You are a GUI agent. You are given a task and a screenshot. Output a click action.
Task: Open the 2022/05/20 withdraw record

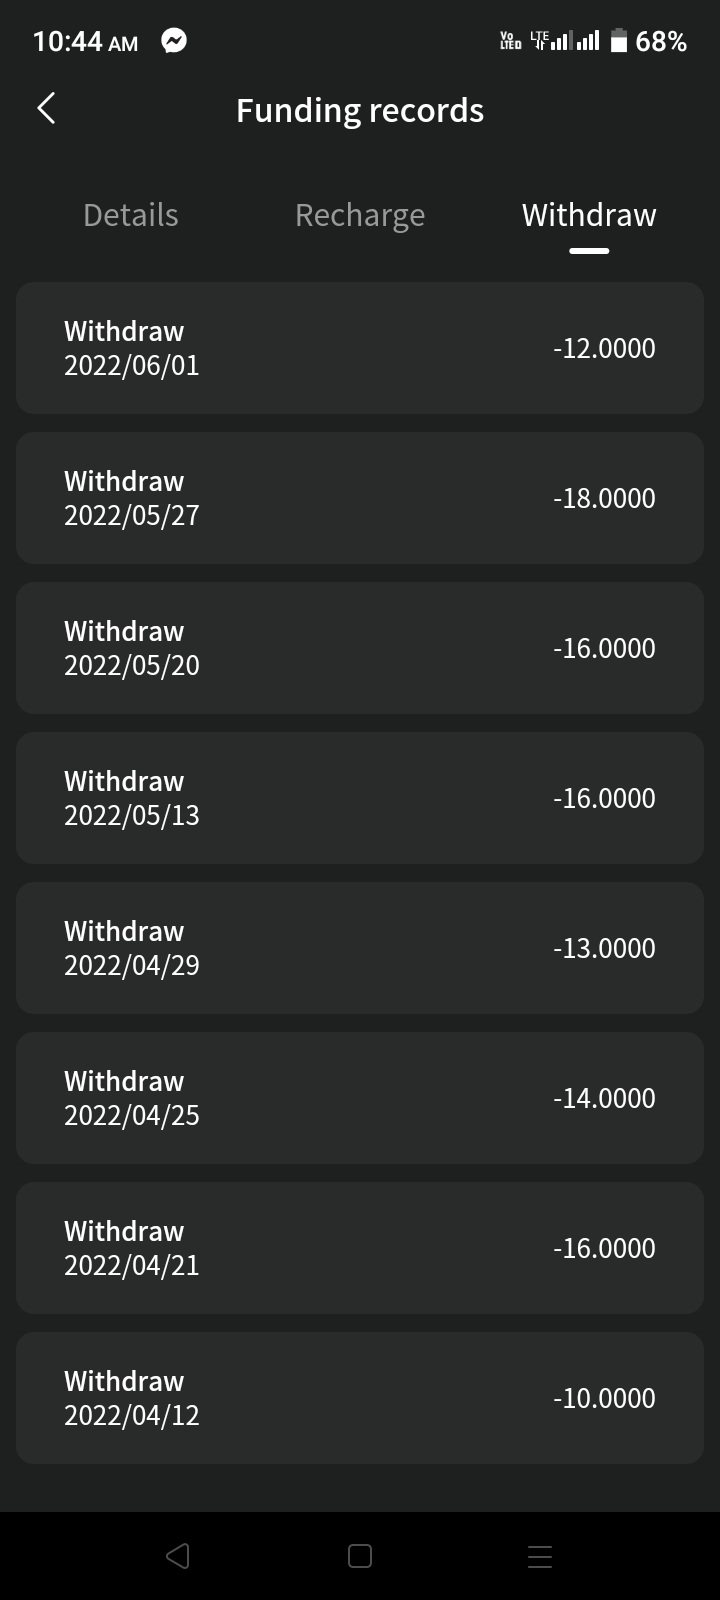360,648
